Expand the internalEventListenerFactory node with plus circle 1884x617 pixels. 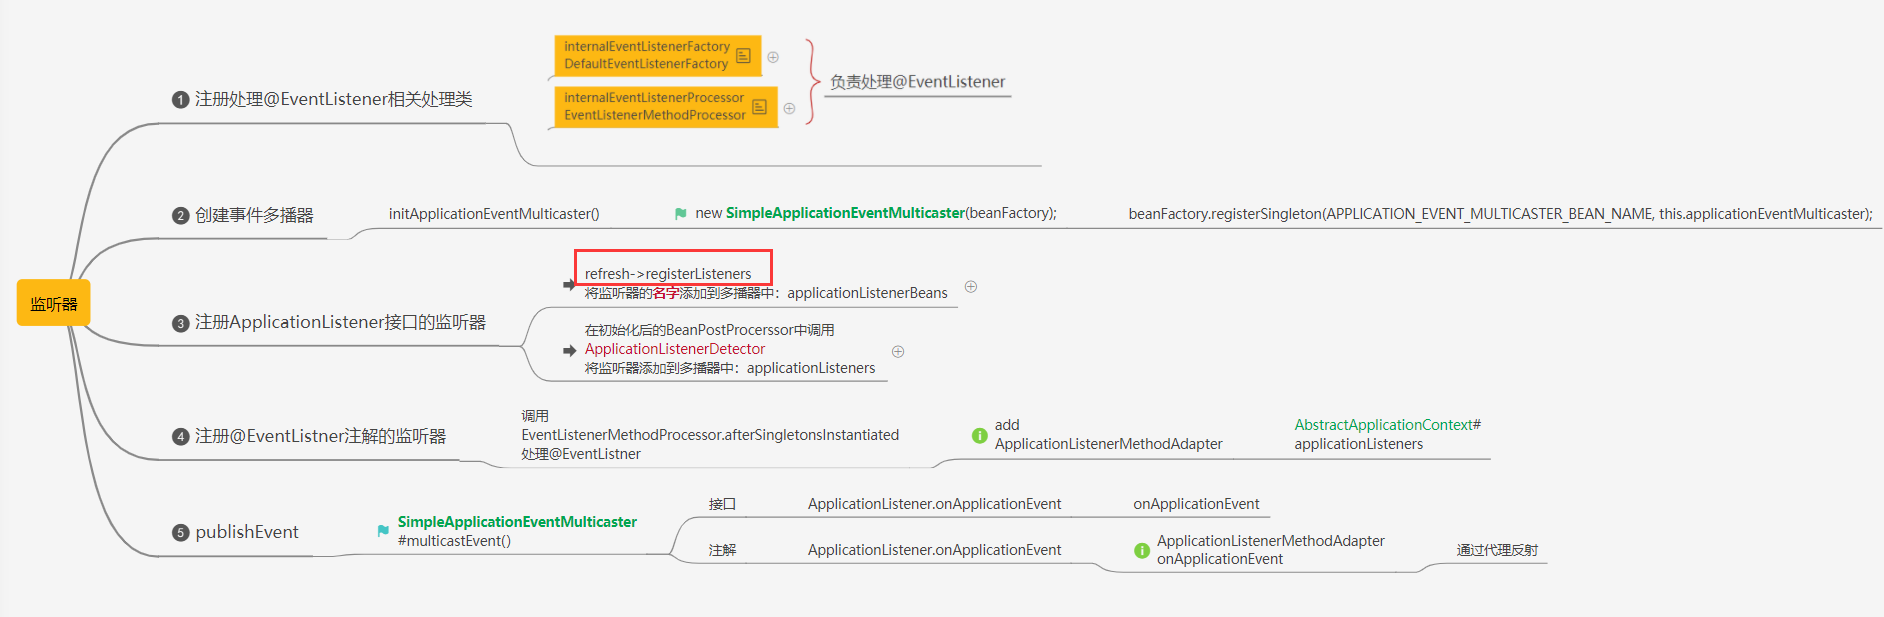(x=773, y=57)
